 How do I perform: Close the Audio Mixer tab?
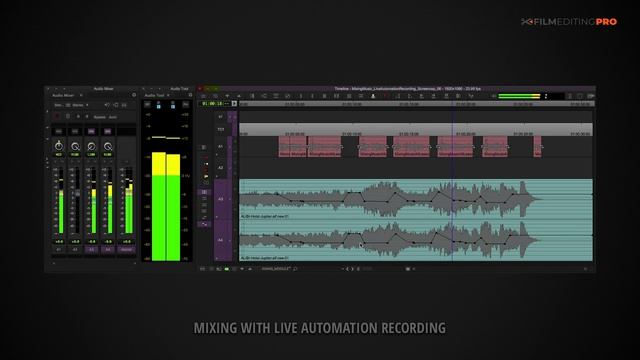click(81, 95)
